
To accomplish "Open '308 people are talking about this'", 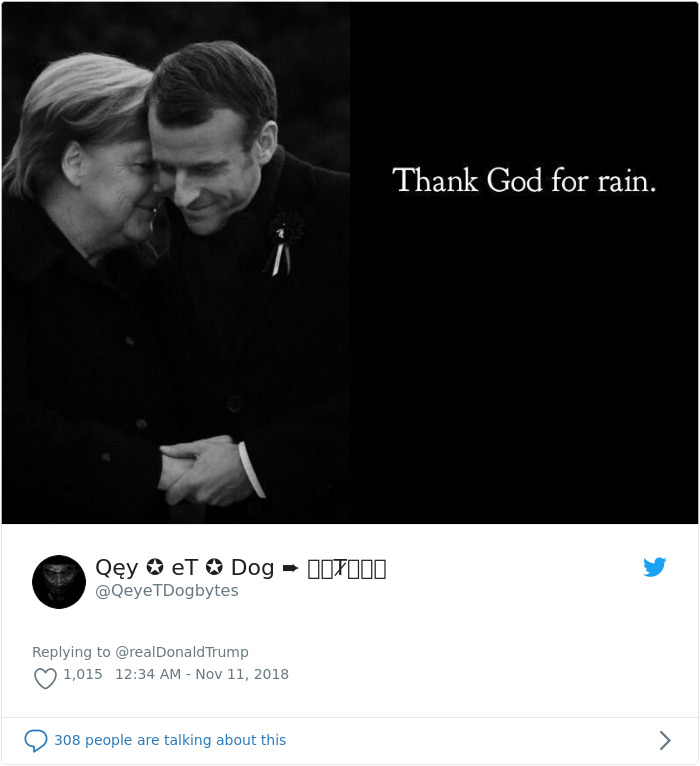I will pyautogui.click(x=170, y=741).
